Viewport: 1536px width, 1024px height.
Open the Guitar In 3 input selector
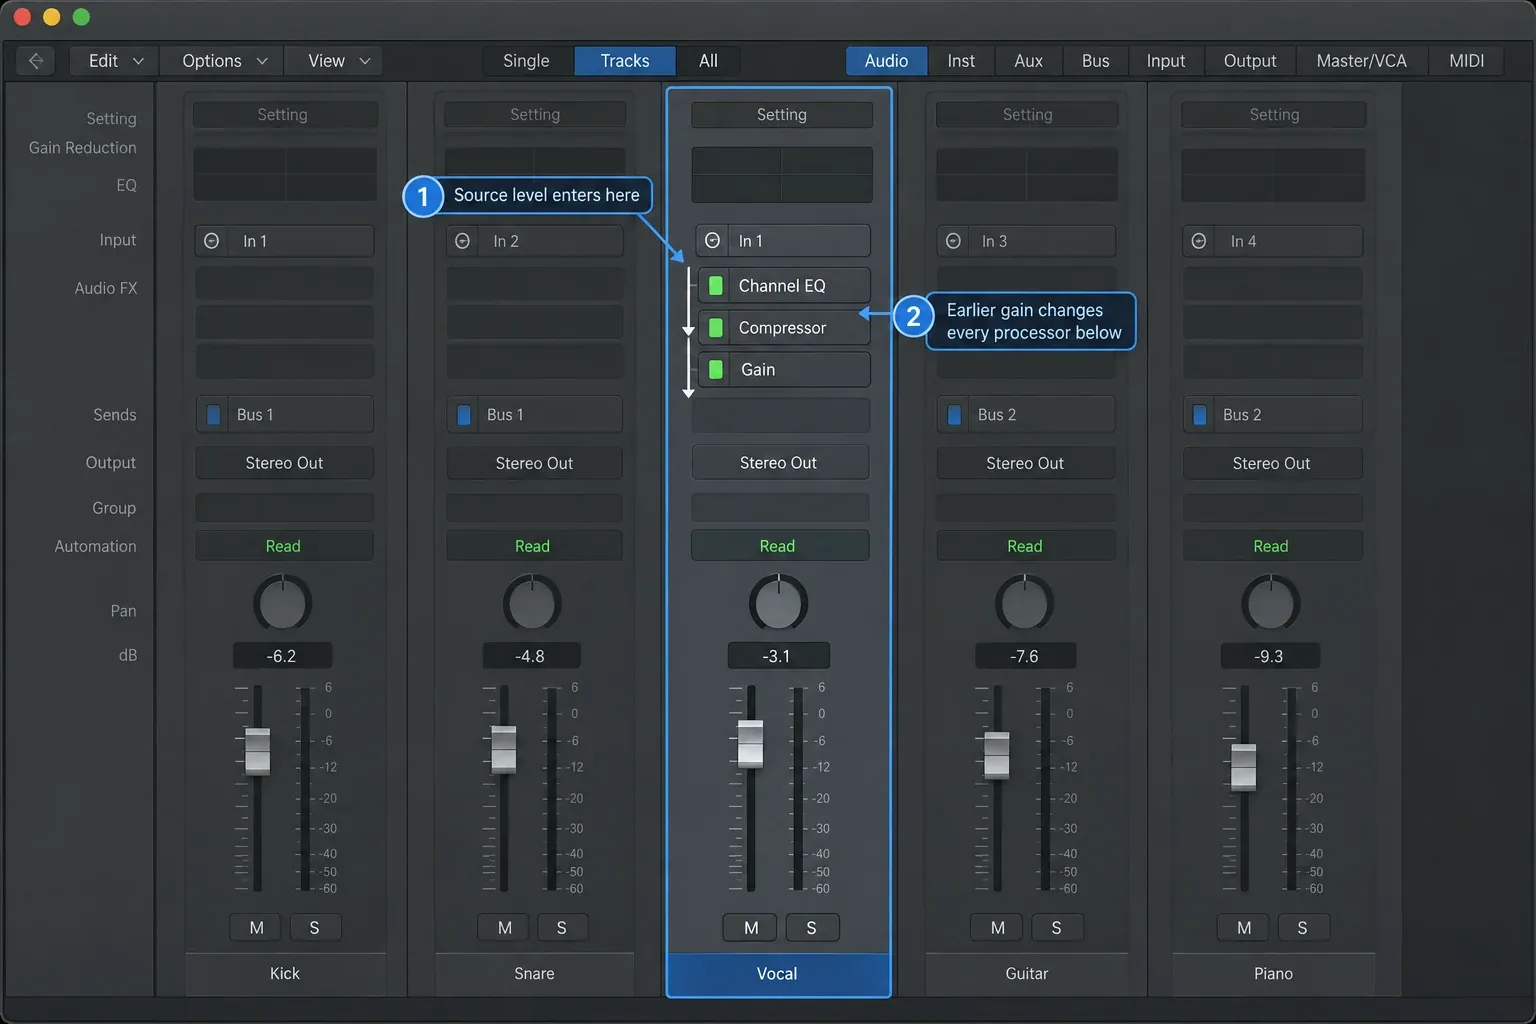(x=1025, y=241)
